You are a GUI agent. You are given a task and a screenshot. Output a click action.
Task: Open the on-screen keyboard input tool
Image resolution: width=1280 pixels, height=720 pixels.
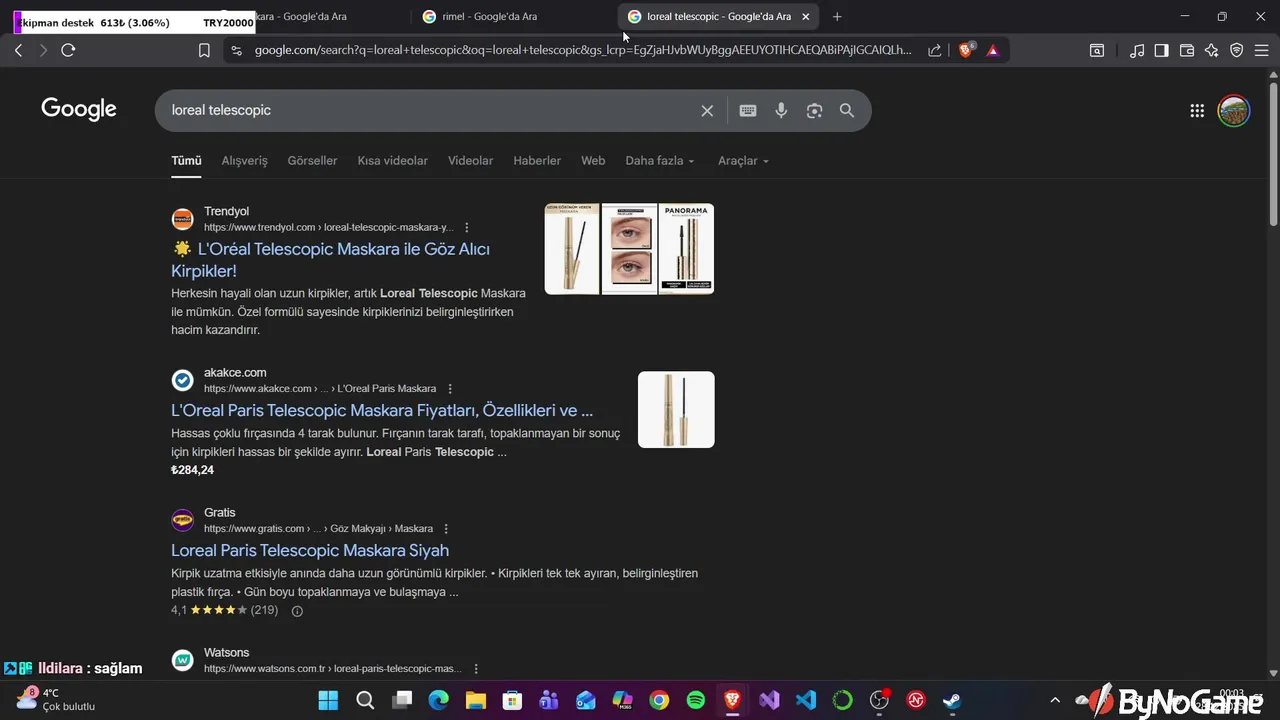click(x=748, y=111)
